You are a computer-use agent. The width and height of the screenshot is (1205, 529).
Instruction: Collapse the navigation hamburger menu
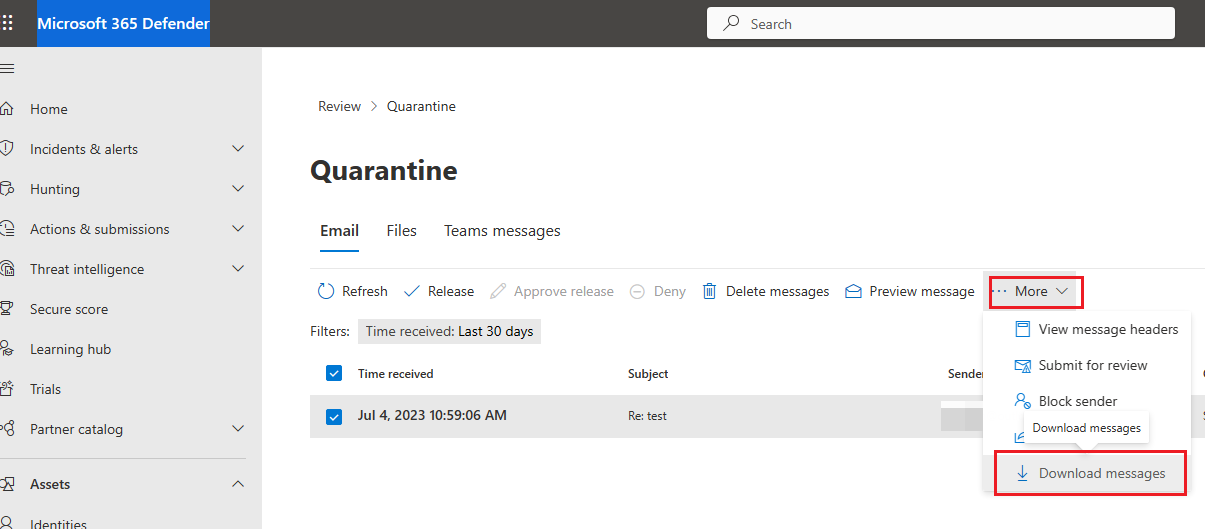pos(7,69)
